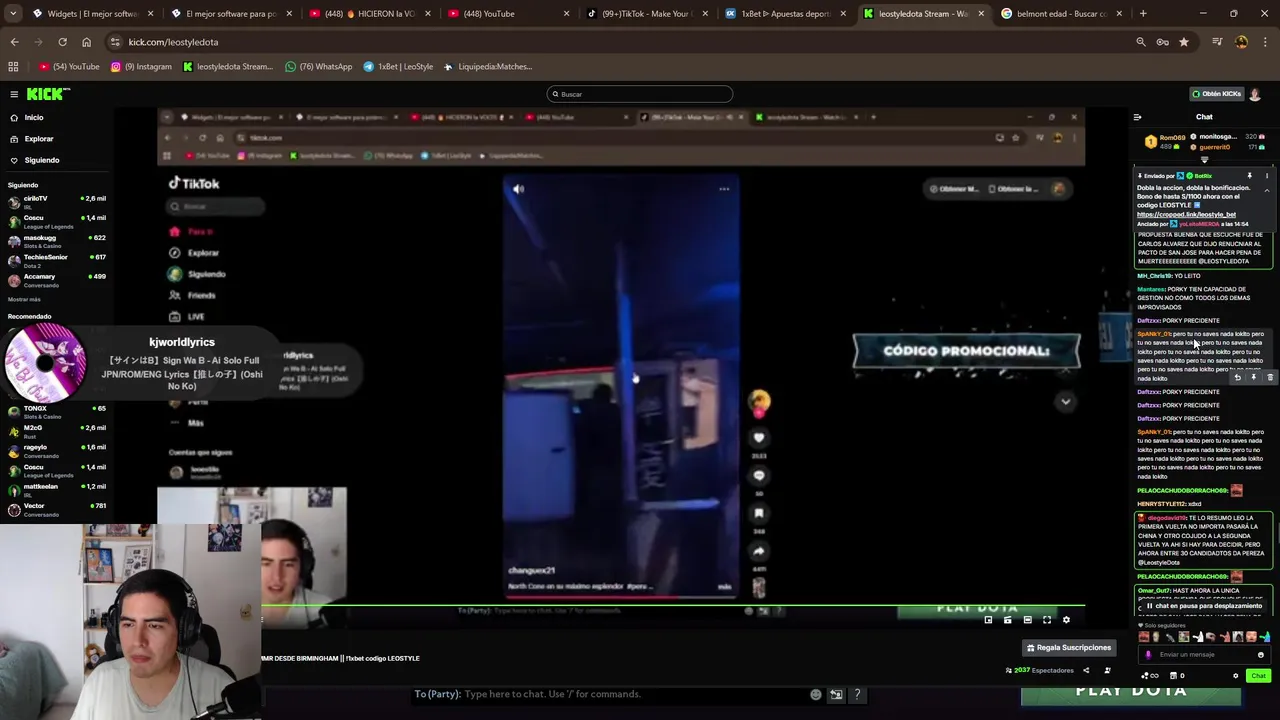
Task: Open the user profile avatar menu
Action: pos(1255,94)
